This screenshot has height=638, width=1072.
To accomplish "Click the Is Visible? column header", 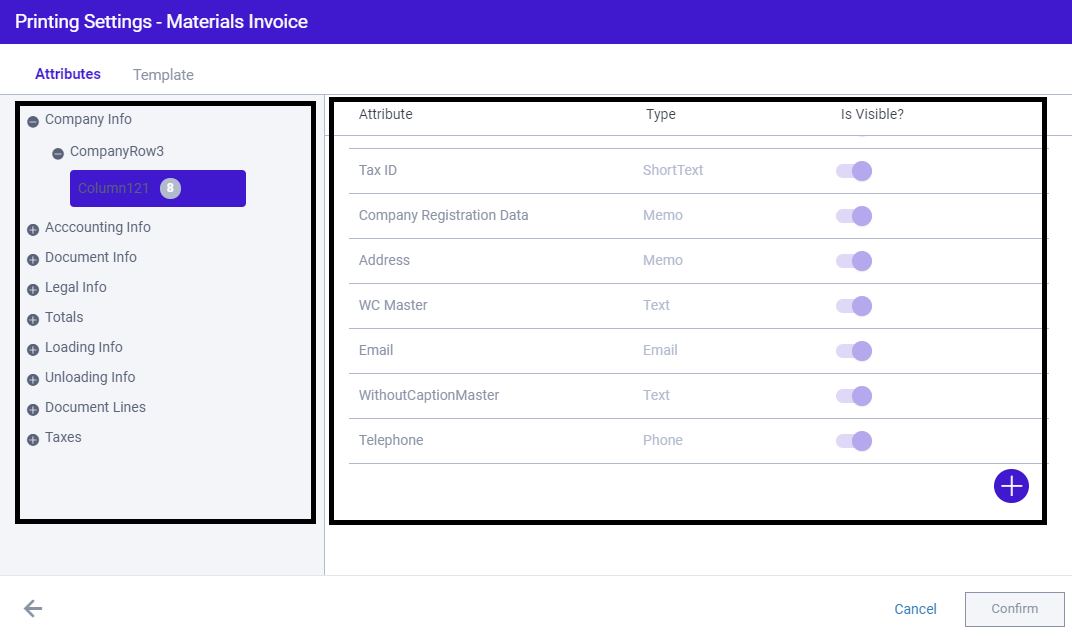I will tap(872, 114).
